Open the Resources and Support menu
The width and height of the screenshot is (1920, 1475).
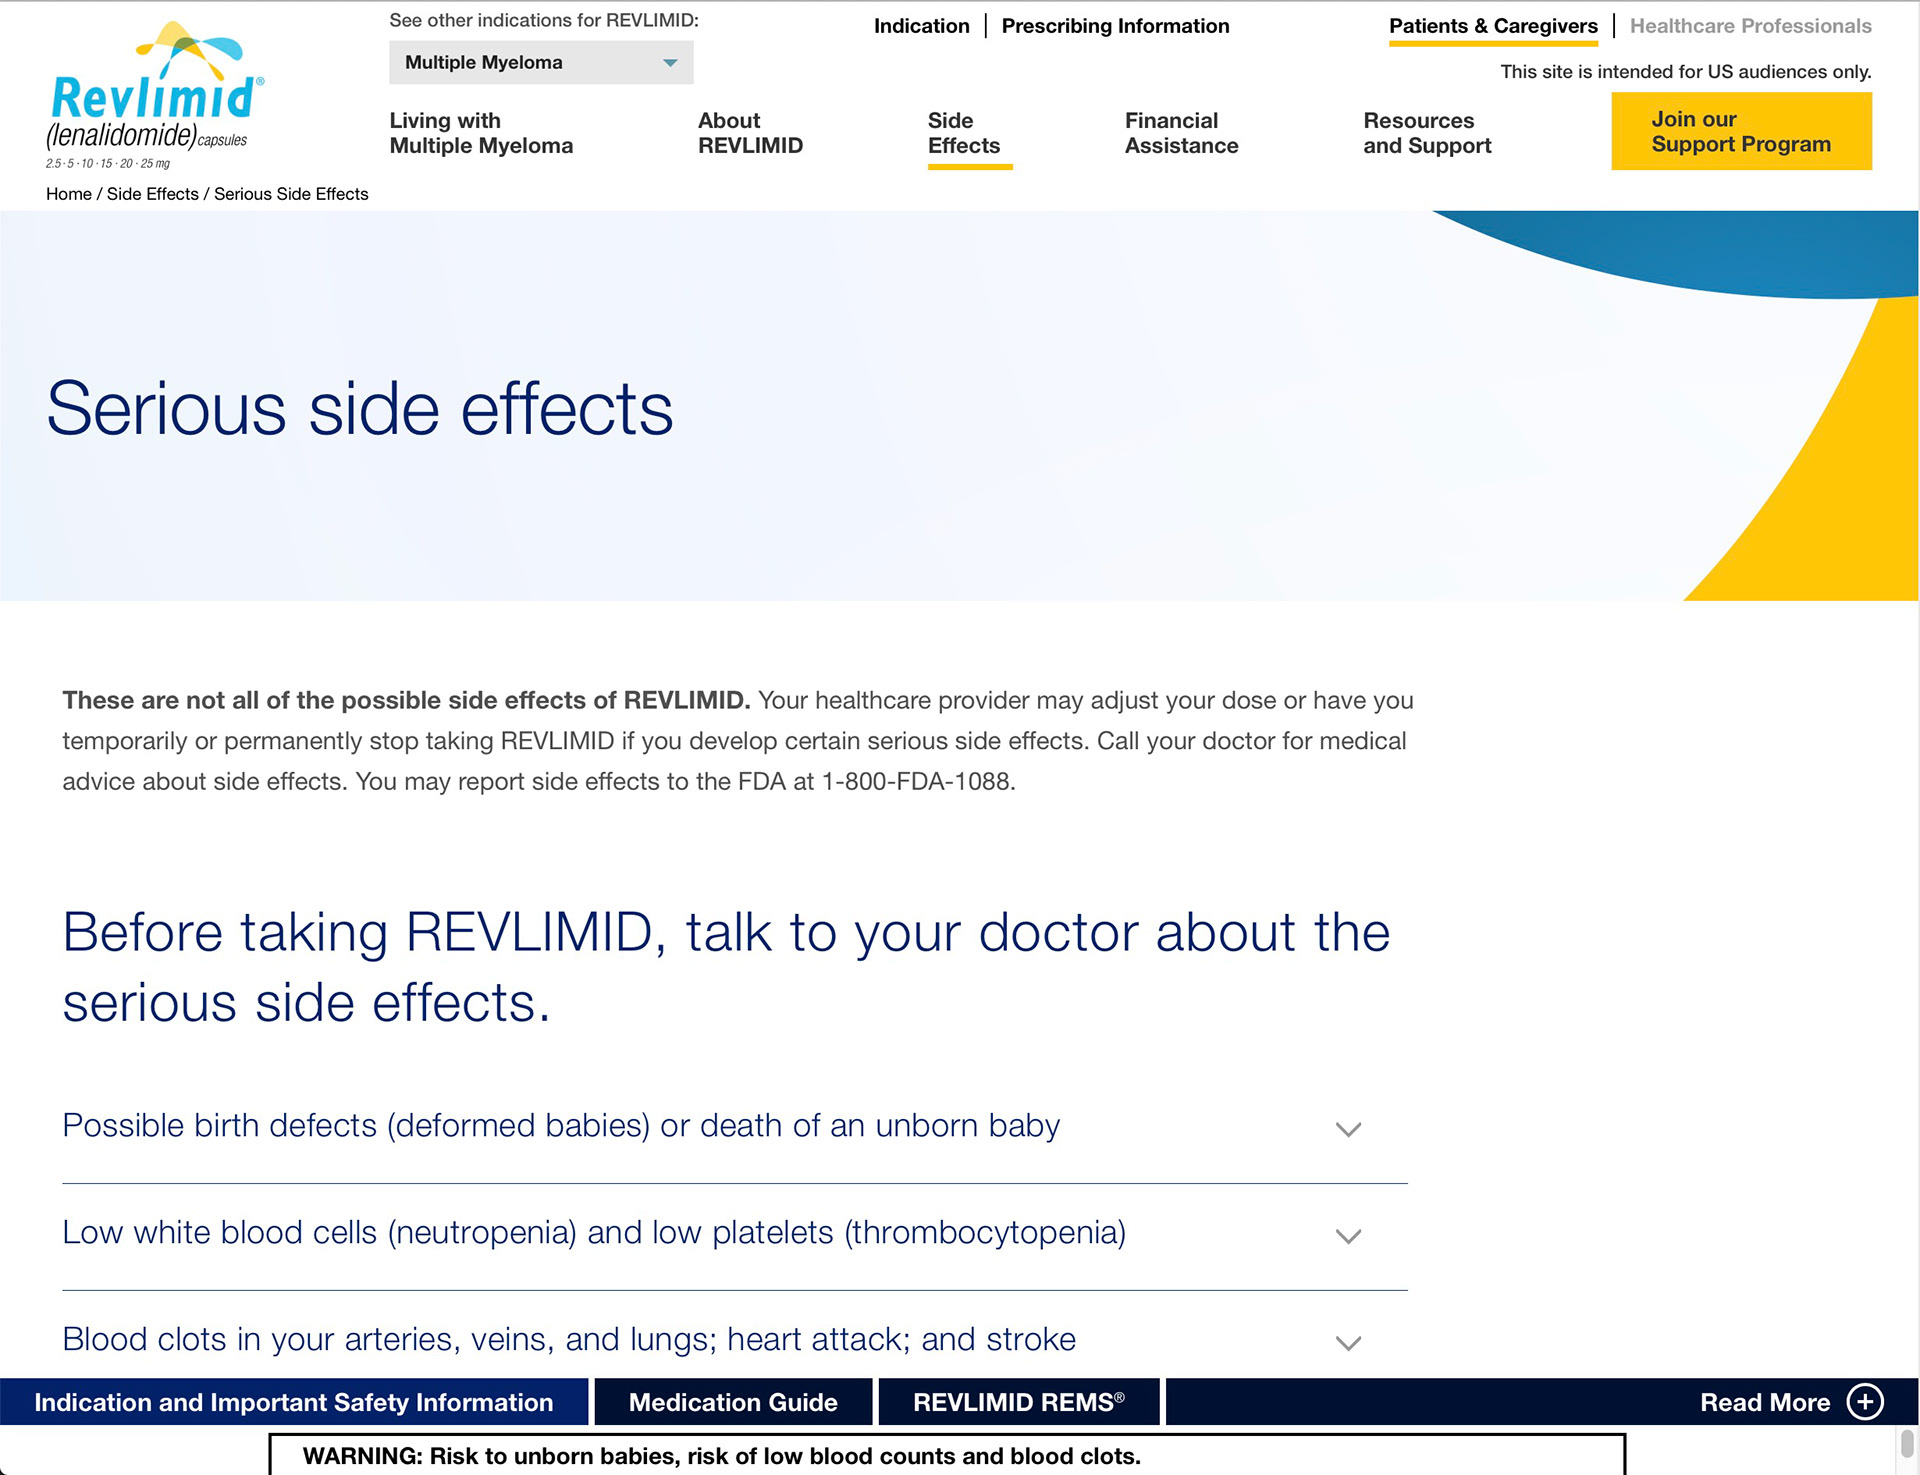[x=1427, y=133]
